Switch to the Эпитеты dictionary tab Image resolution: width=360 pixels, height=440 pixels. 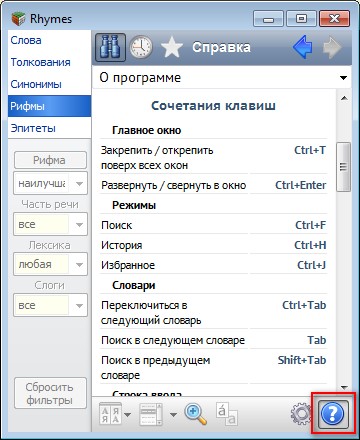(x=49, y=128)
